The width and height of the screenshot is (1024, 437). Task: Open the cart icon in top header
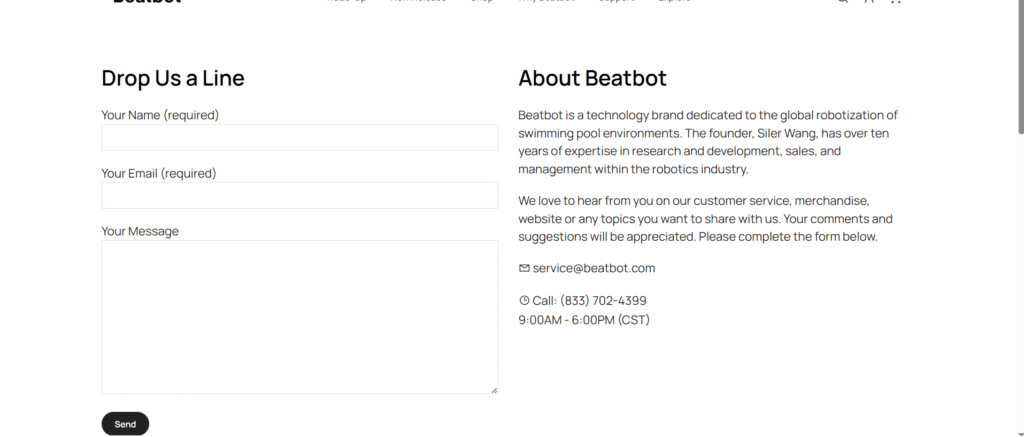895,2
